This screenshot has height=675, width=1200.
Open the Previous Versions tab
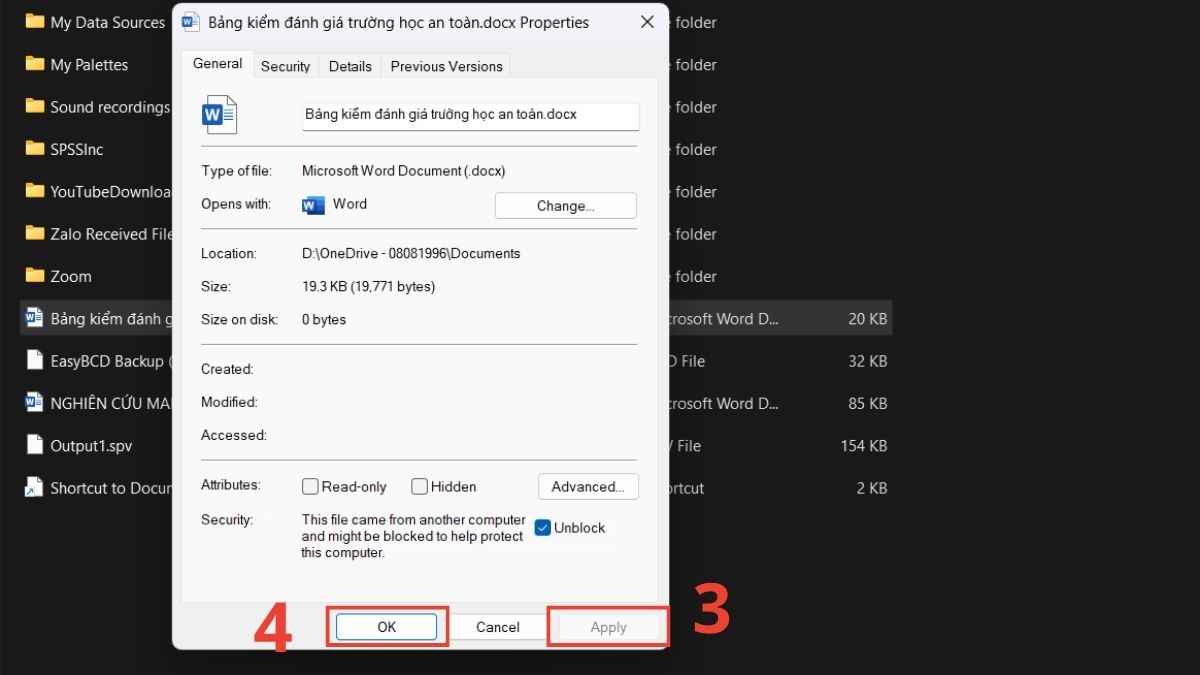[x=446, y=66]
